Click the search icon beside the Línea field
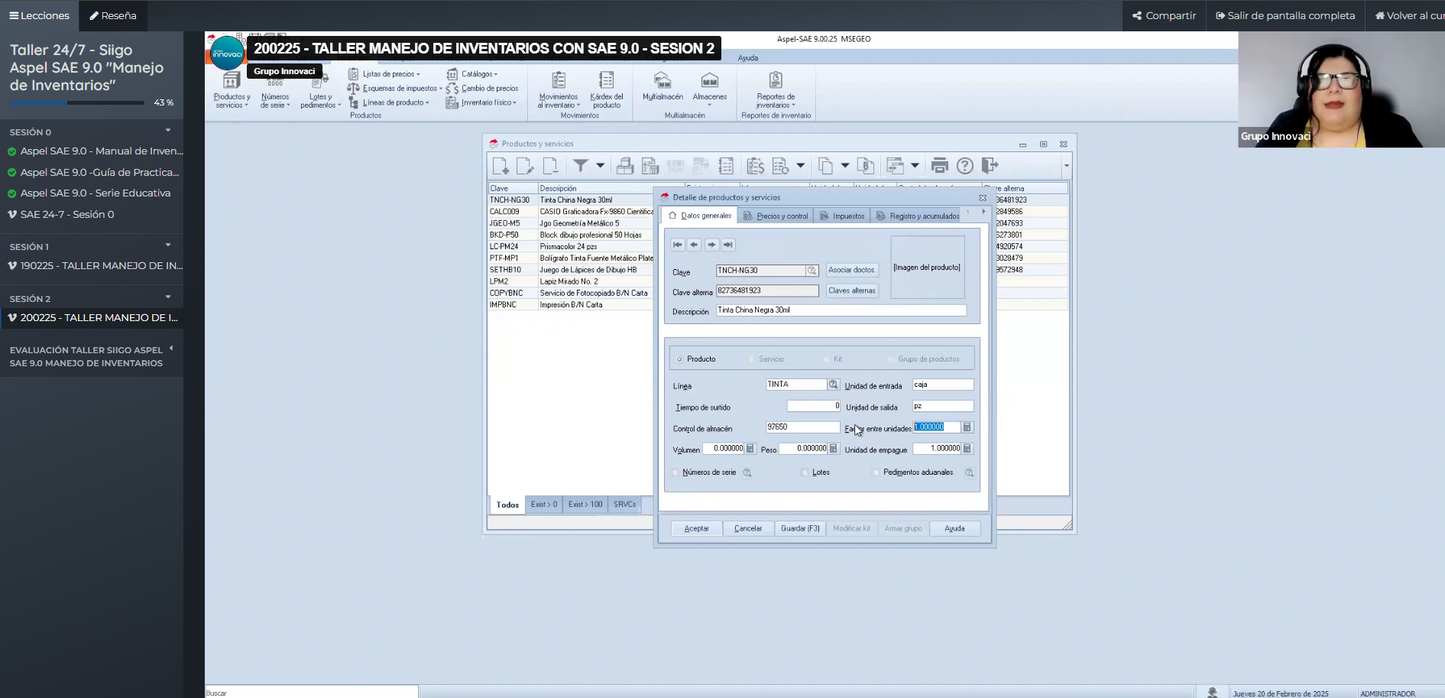Image resolution: width=1445 pixels, height=698 pixels. coord(833,385)
